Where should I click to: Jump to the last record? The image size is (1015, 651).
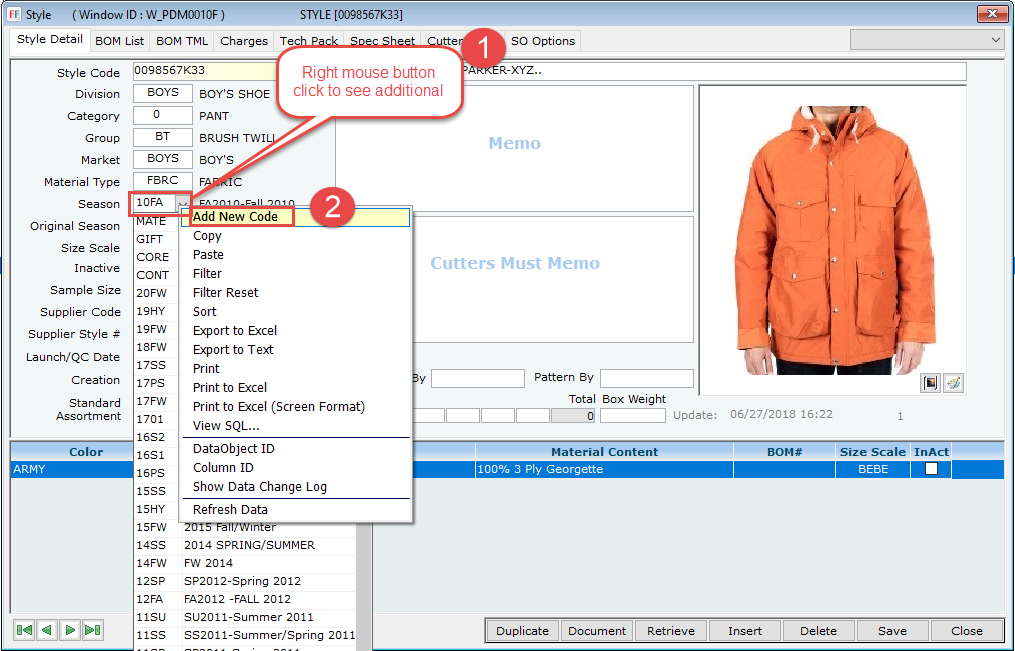click(x=92, y=630)
